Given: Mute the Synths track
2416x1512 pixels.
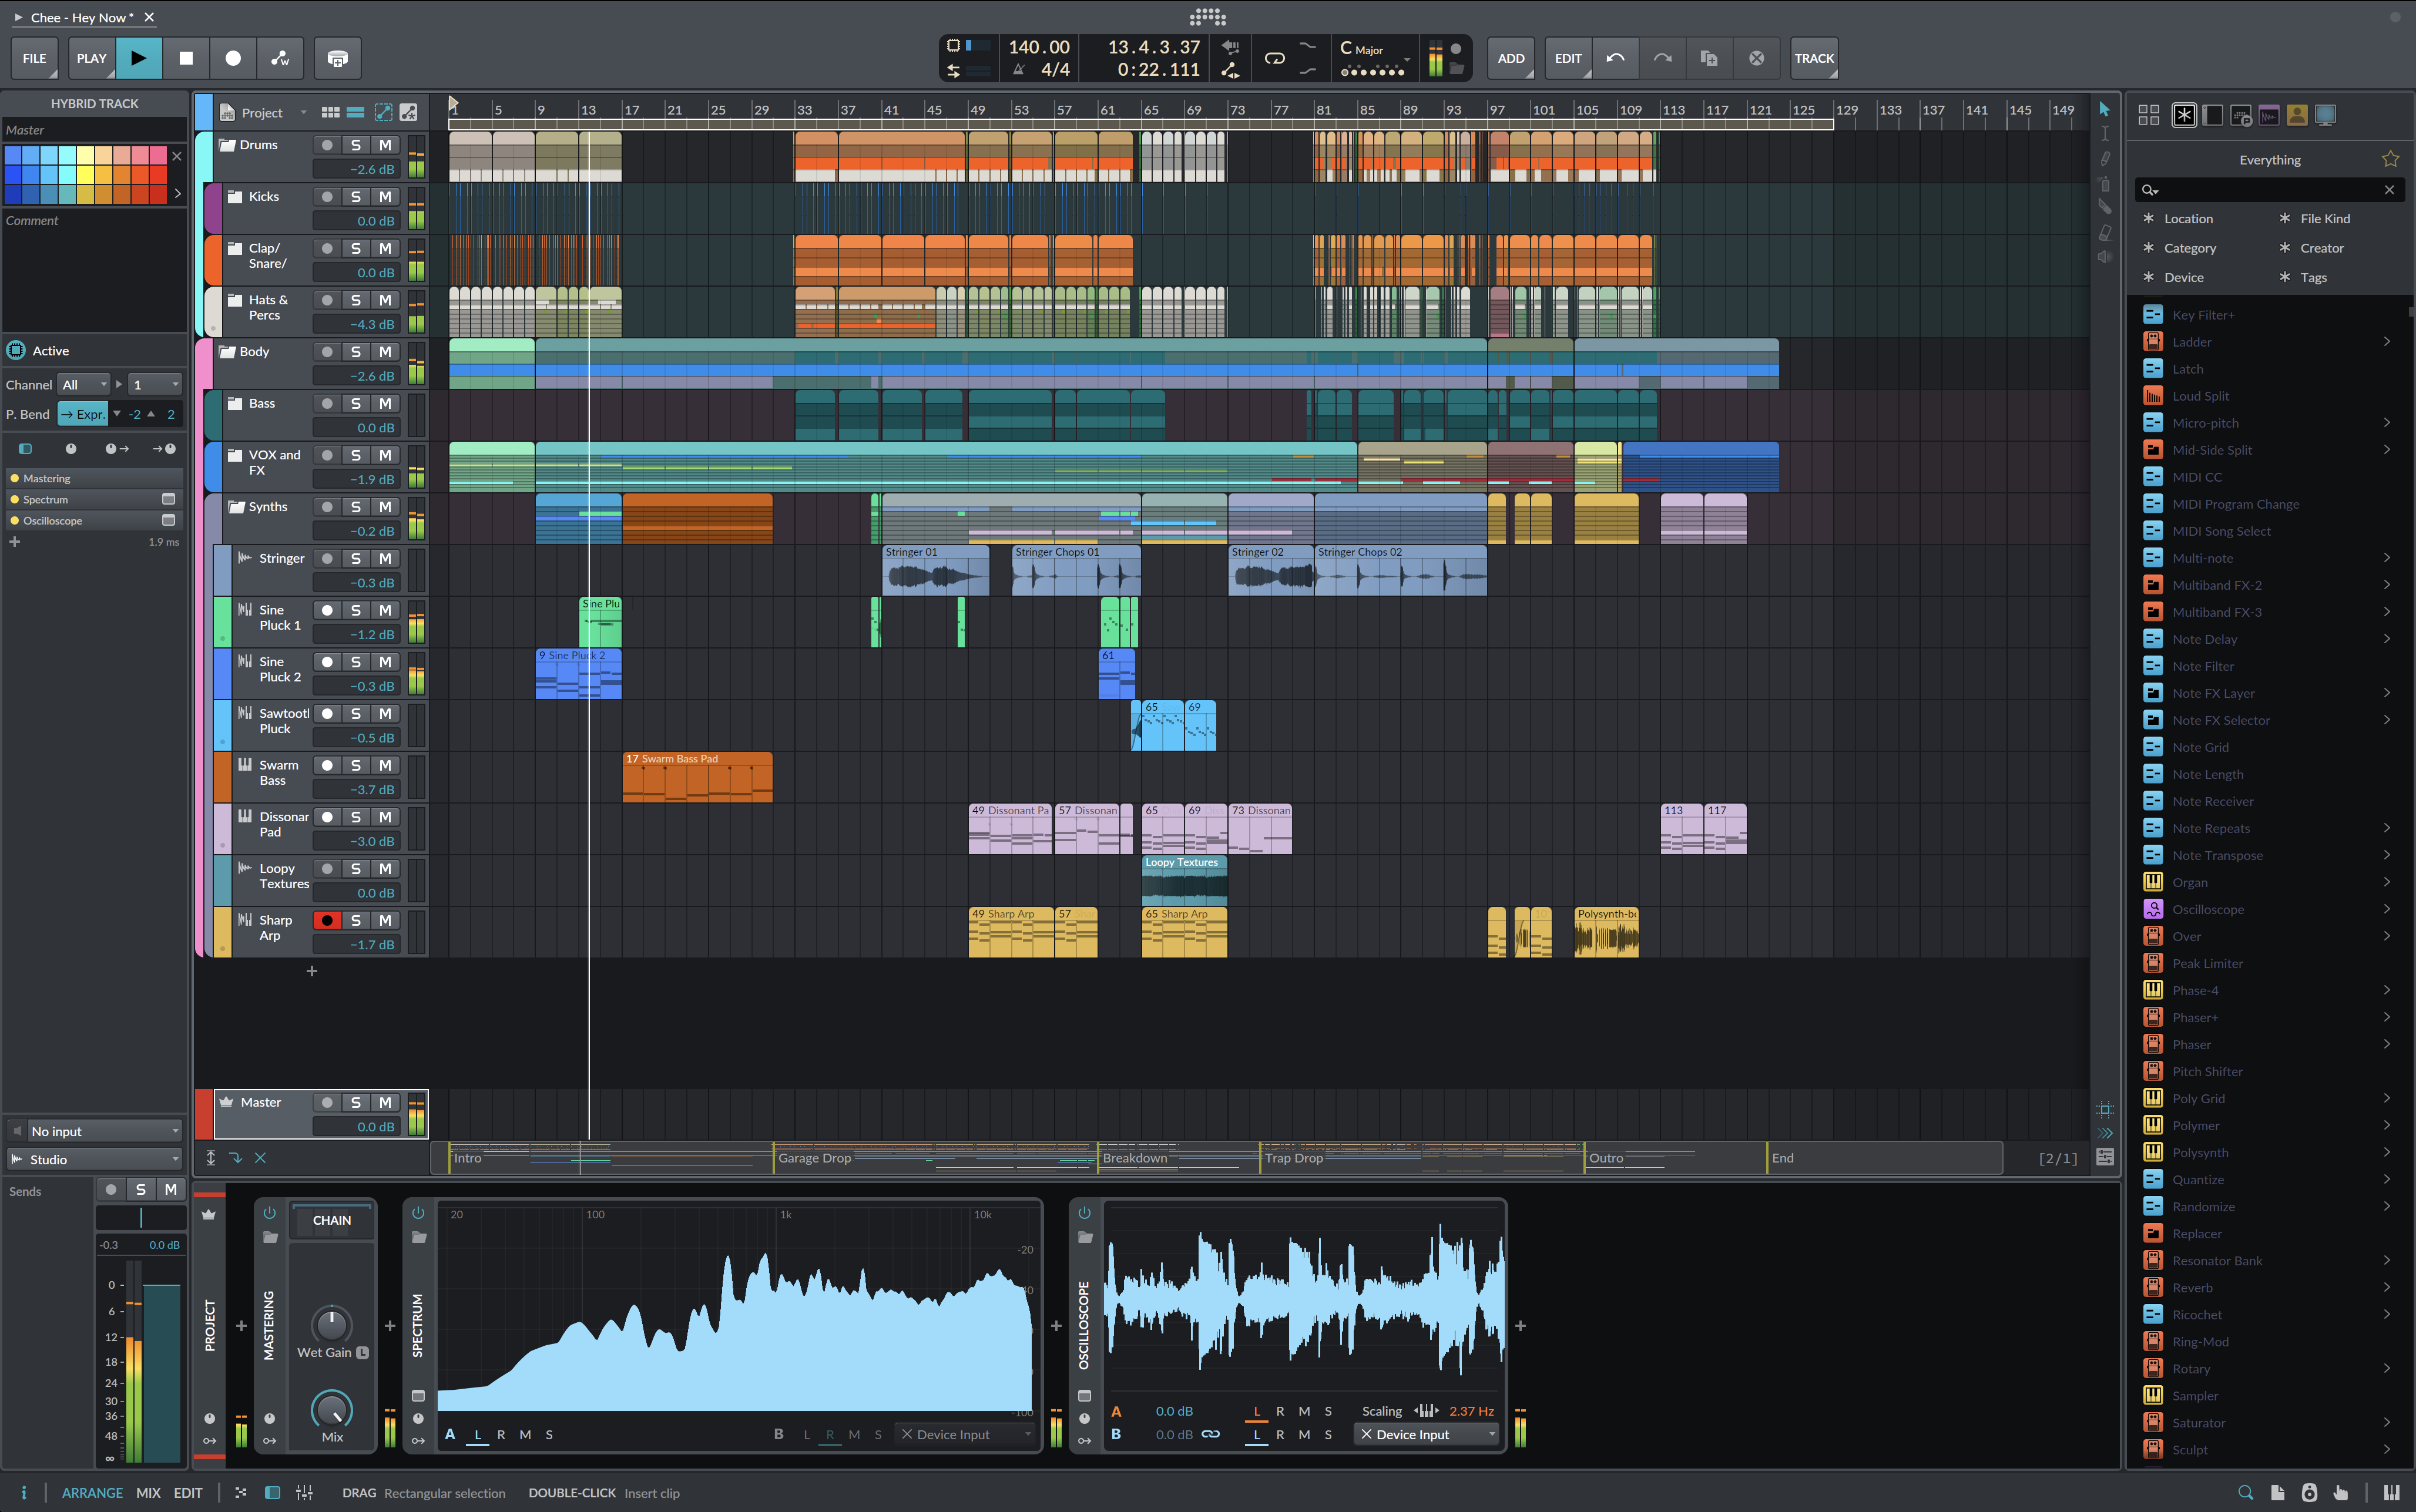Looking at the screenshot, I should coord(385,507).
